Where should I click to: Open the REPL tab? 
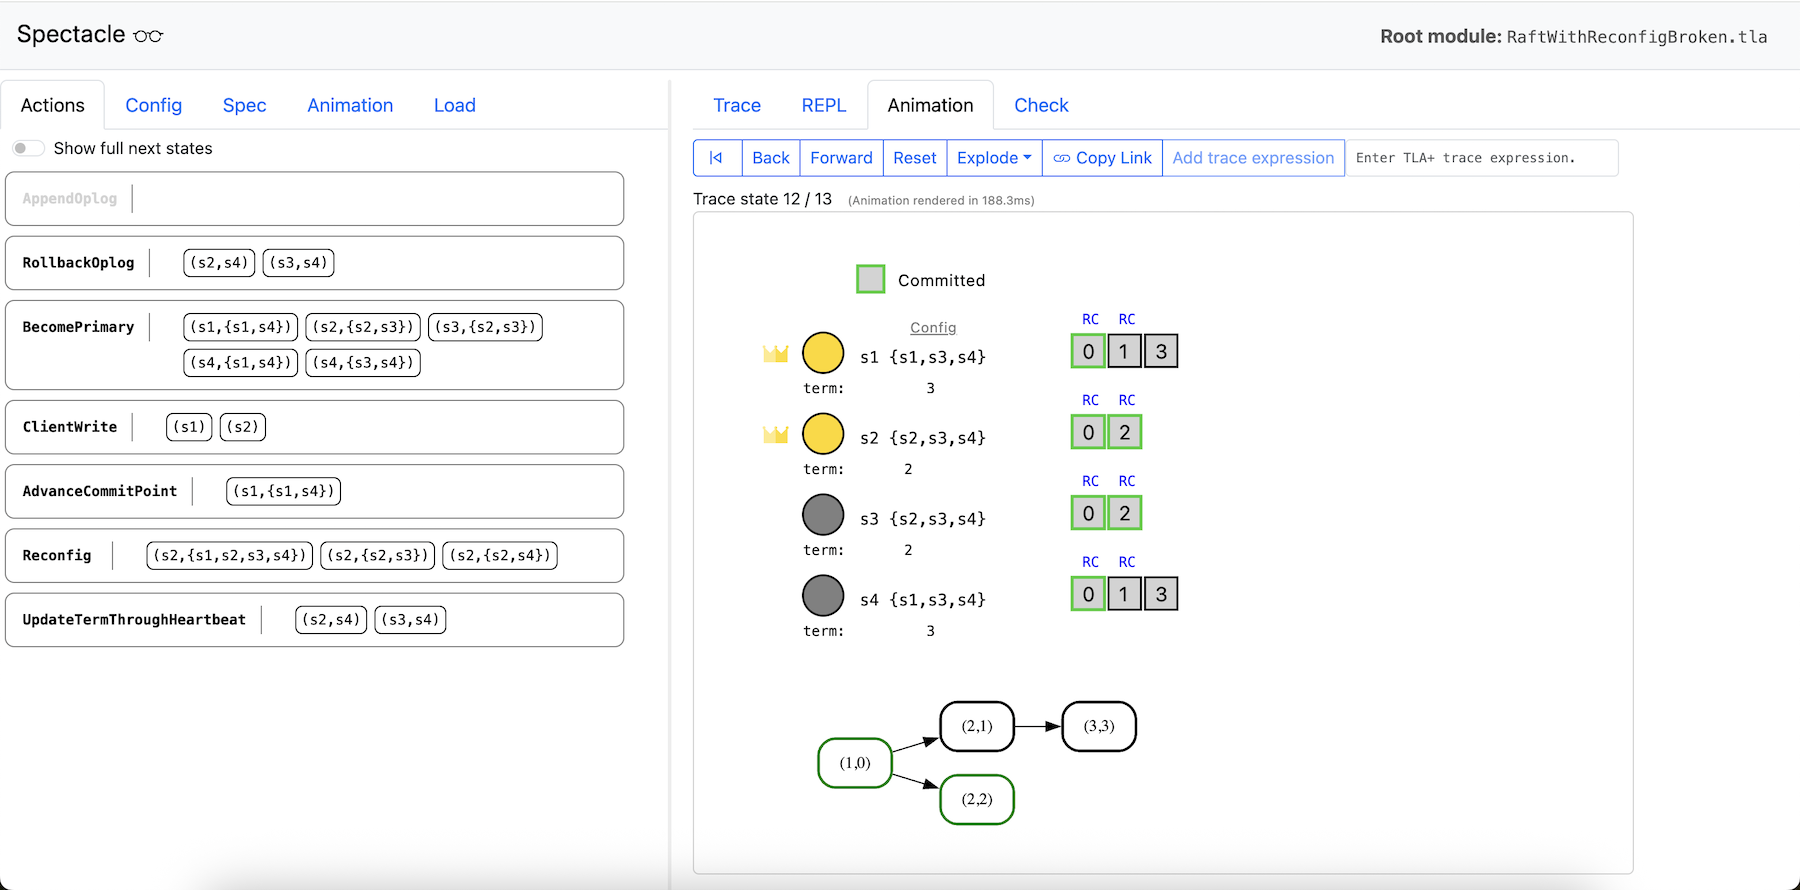[824, 105]
